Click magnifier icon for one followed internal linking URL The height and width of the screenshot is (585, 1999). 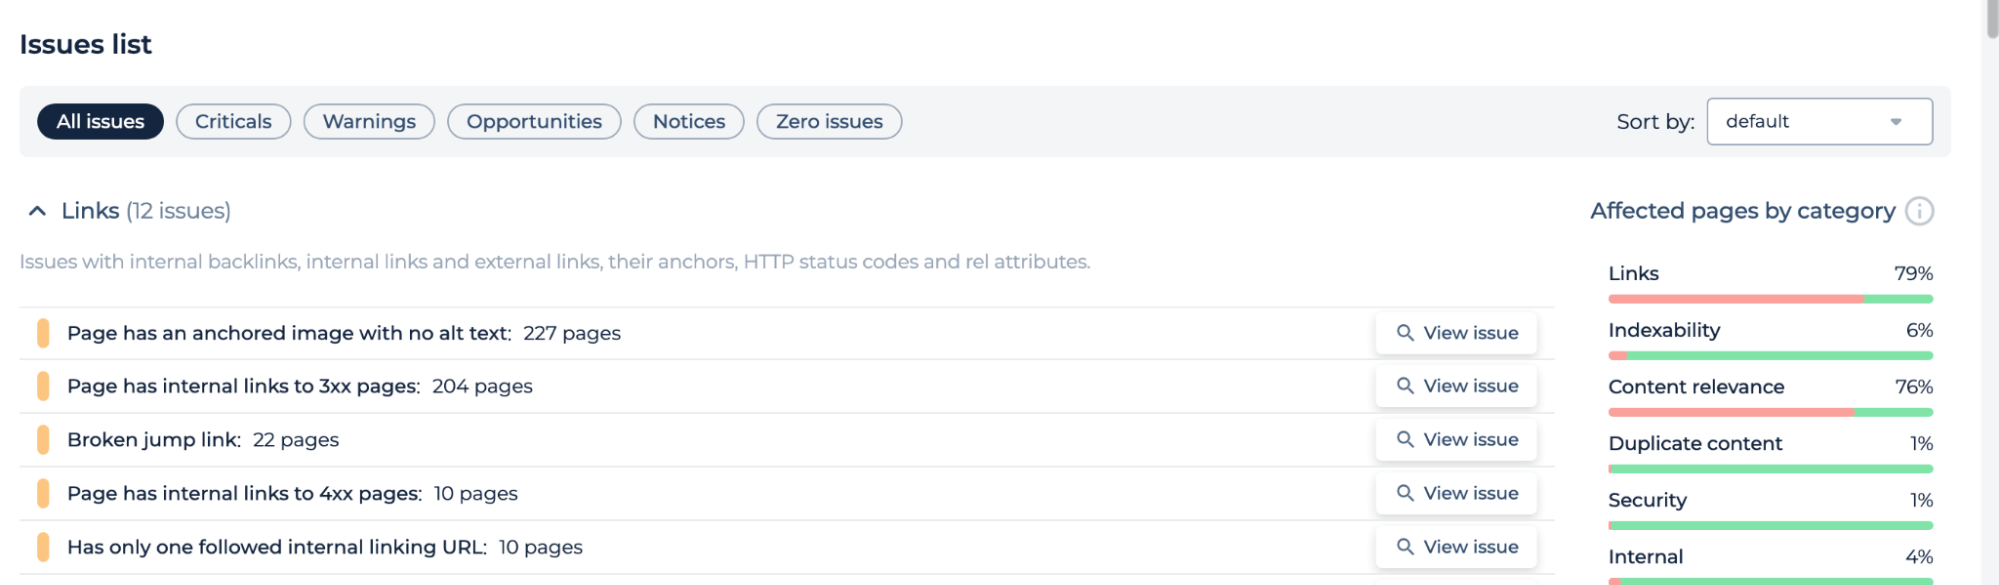[x=1405, y=547]
